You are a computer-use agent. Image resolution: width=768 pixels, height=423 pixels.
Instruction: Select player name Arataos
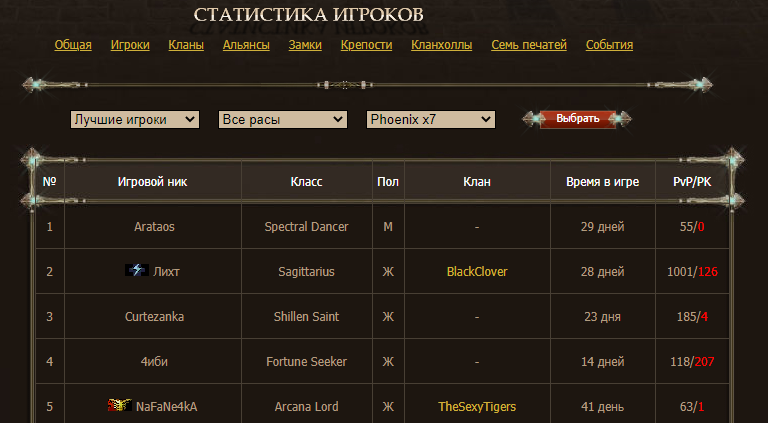tap(154, 227)
